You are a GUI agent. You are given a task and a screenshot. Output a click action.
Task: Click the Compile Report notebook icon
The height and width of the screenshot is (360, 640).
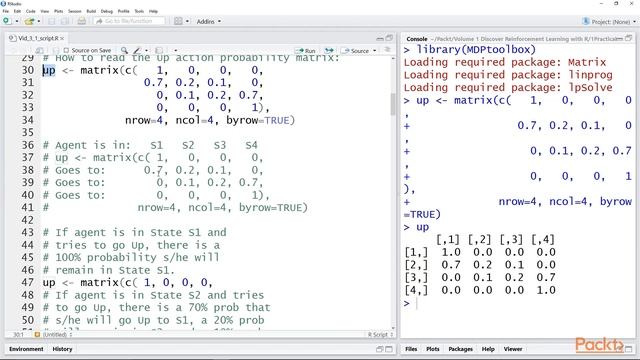point(159,51)
